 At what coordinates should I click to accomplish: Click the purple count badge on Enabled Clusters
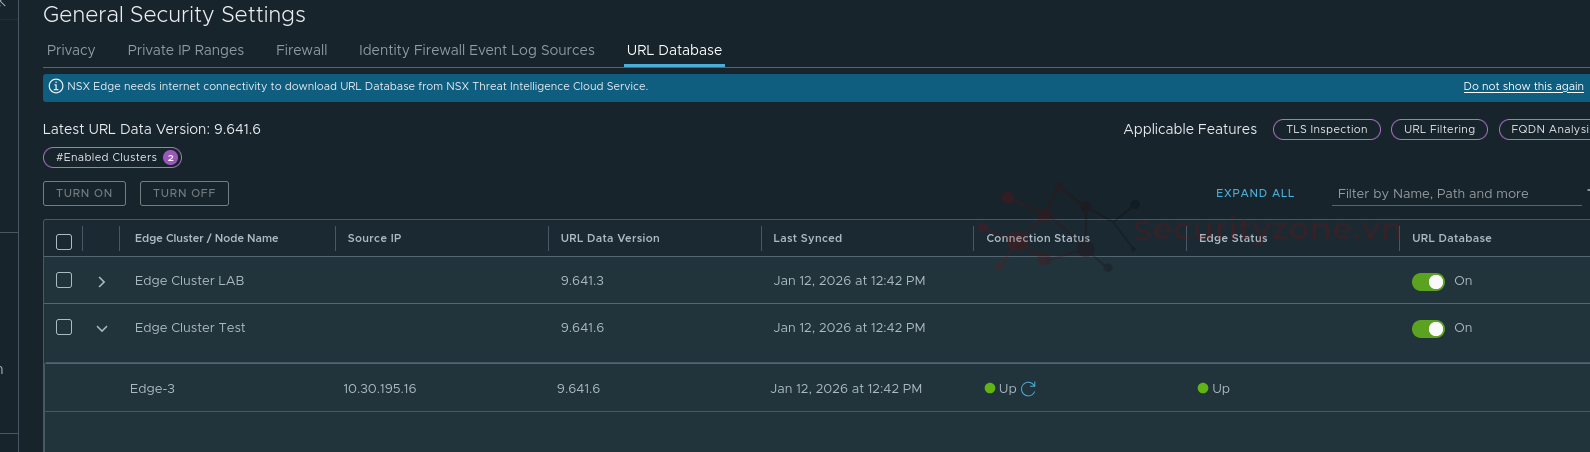[x=170, y=158]
